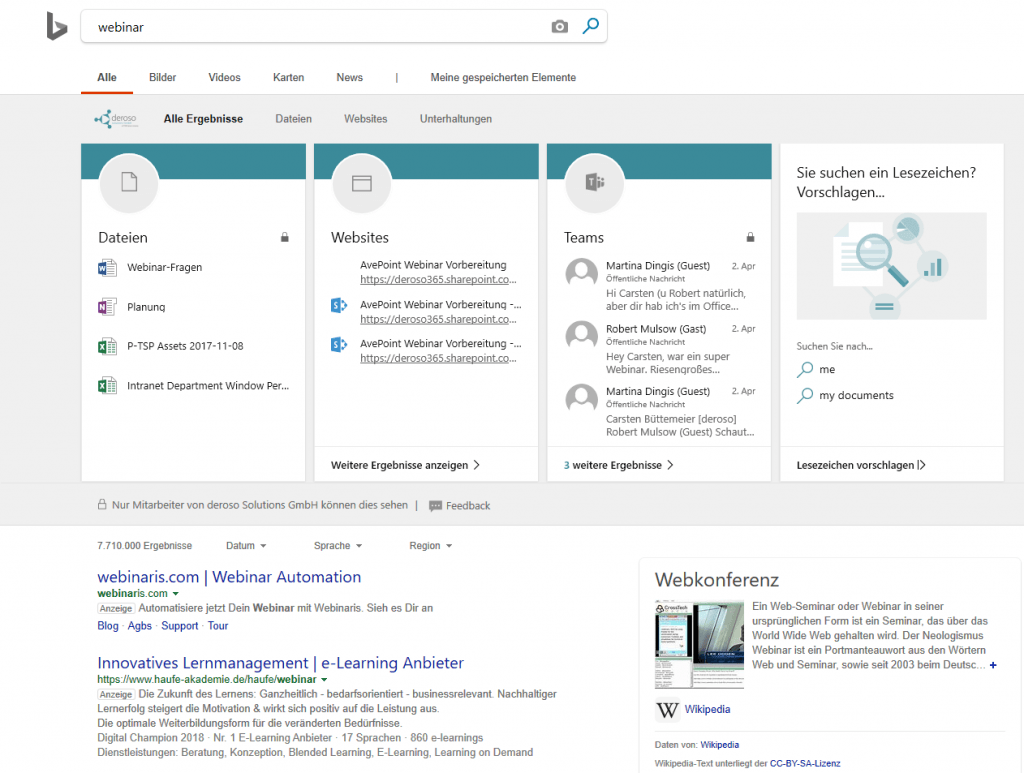Open P-TSP Assets 2017-11-08 file
This screenshot has height=773, width=1024.
pyautogui.click(x=185, y=346)
